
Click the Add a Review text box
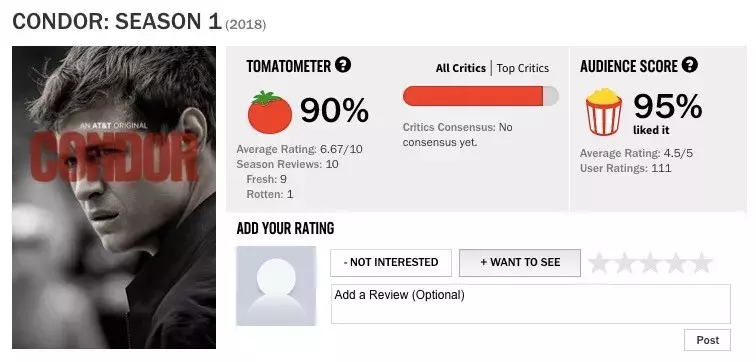coord(530,304)
